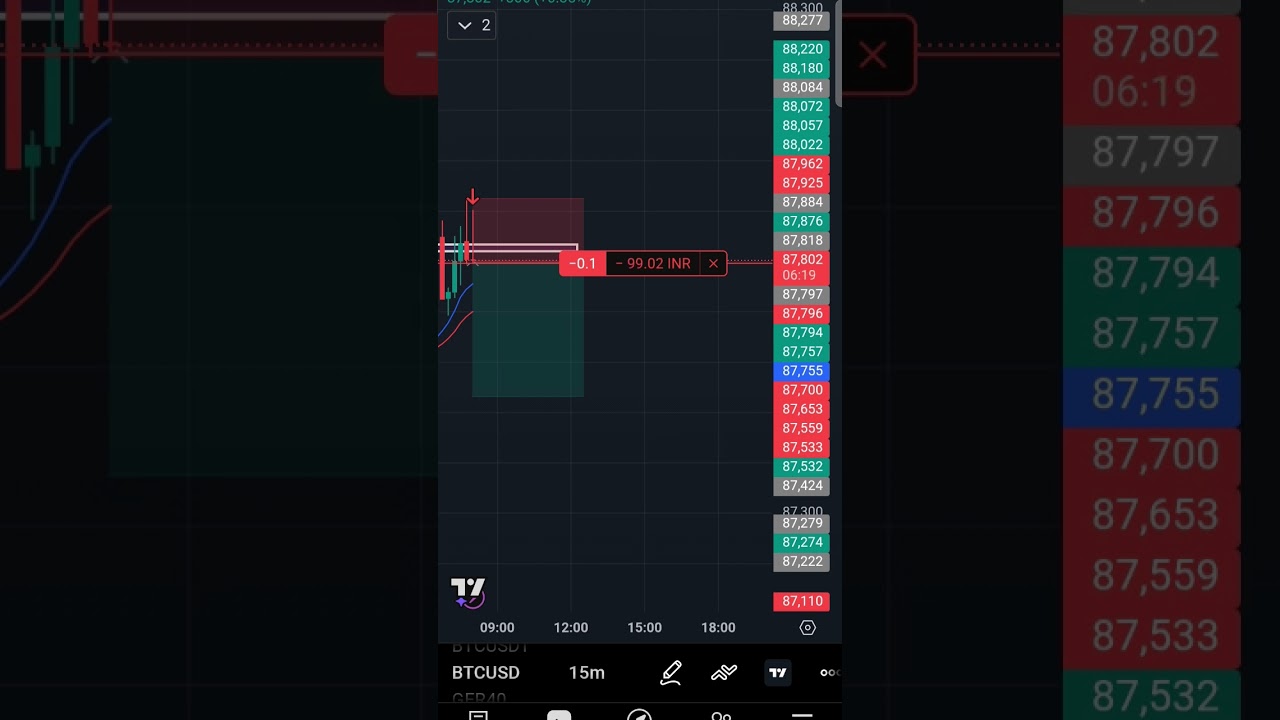Tap the 12:00 time axis label
Image resolution: width=1280 pixels, height=720 pixels.
tap(571, 628)
